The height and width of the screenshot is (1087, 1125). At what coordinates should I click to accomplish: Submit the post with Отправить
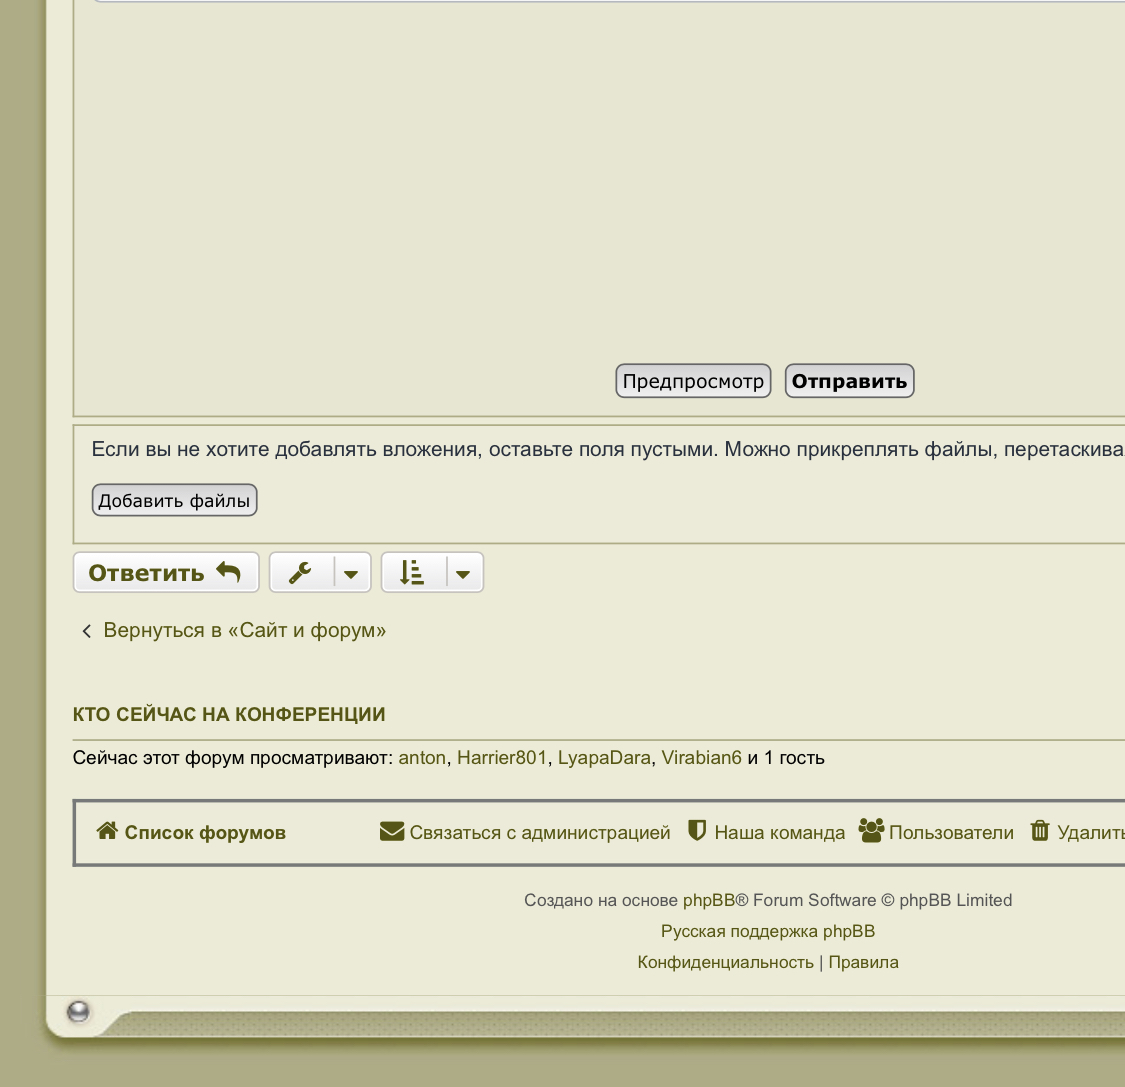[849, 381]
